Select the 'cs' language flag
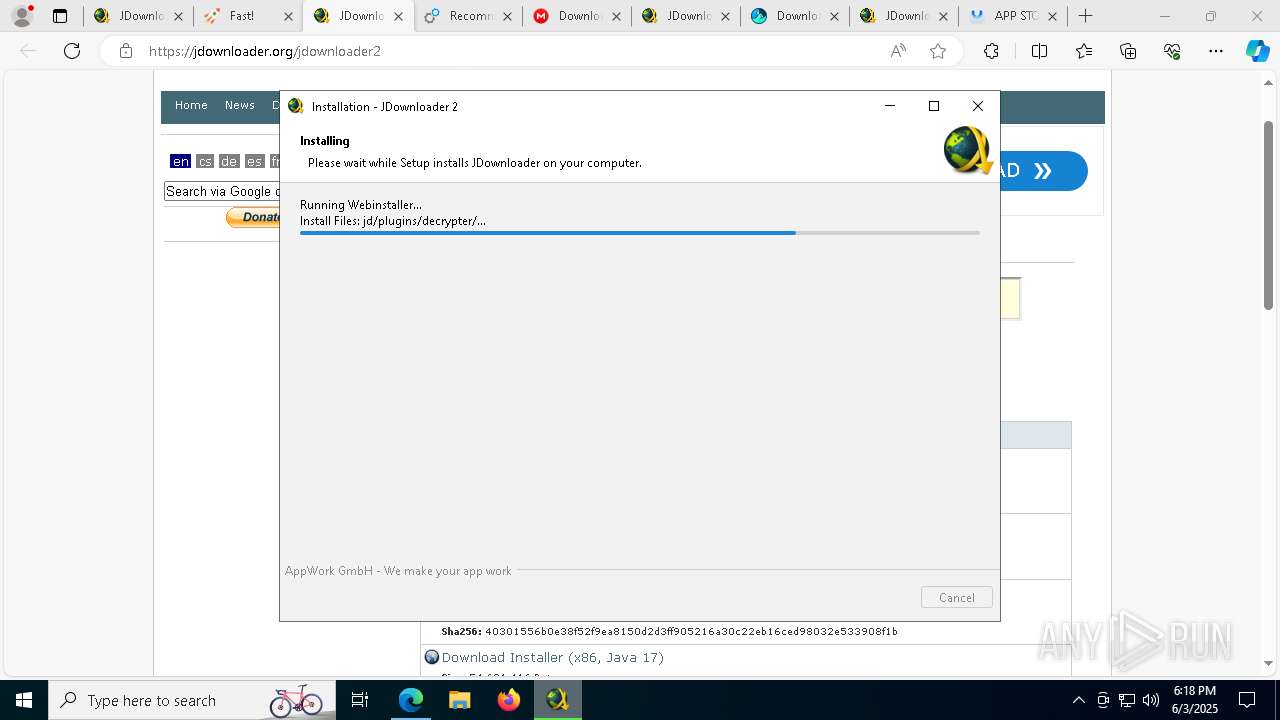The height and width of the screenshot is (720, 1280). pyautogui.click(x=205, y=161)
